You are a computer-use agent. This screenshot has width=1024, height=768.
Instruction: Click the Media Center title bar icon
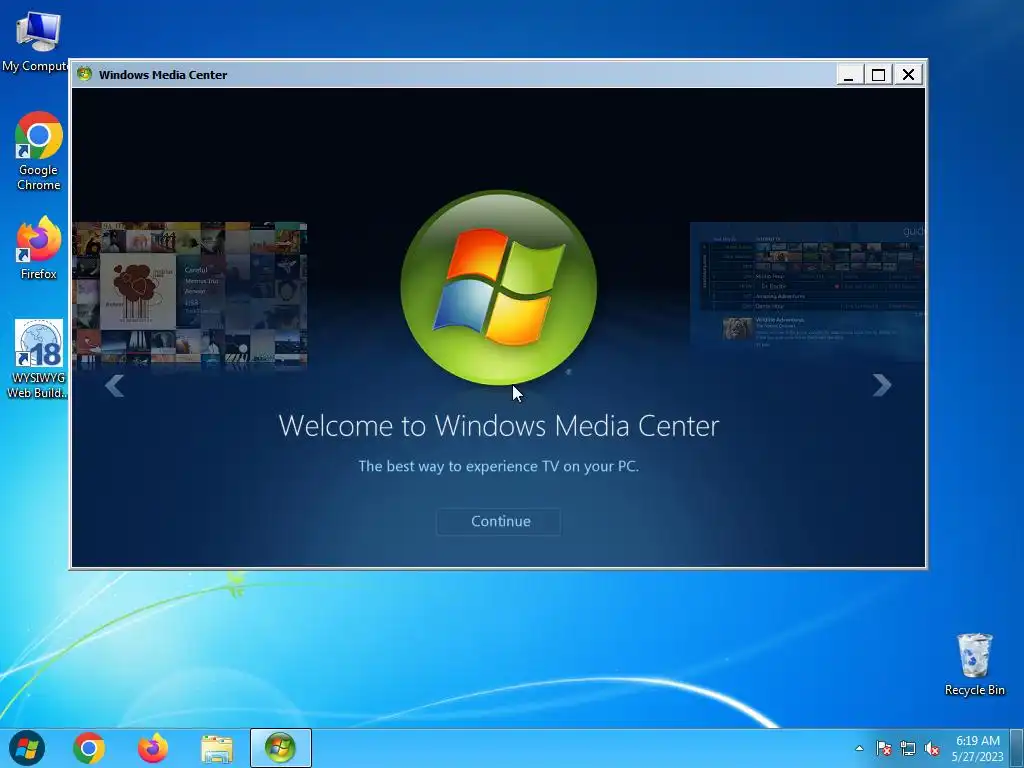tap(84, 74)
